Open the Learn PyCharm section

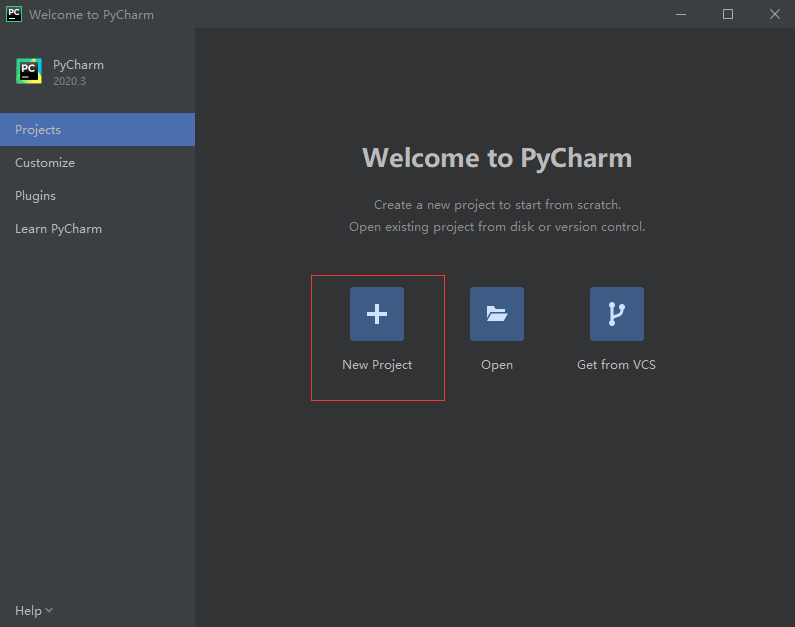pyautogui.click(x=97, y=229)
